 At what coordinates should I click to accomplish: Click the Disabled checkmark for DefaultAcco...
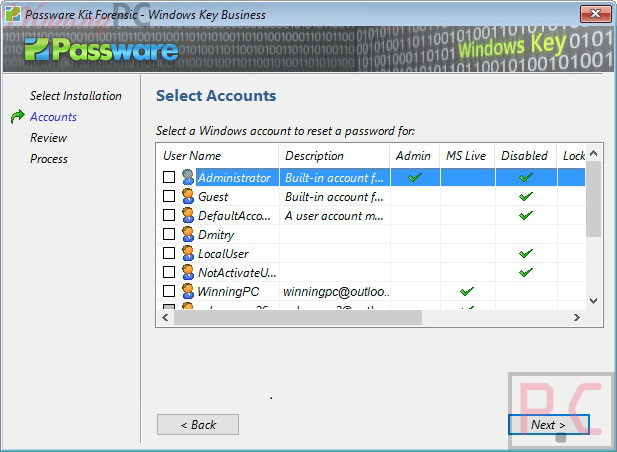pos(526,215)
